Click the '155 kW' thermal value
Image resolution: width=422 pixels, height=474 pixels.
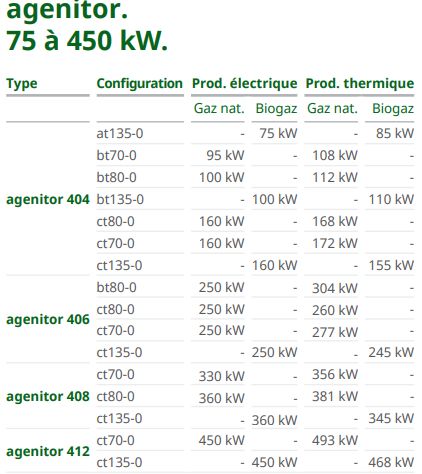391,266
